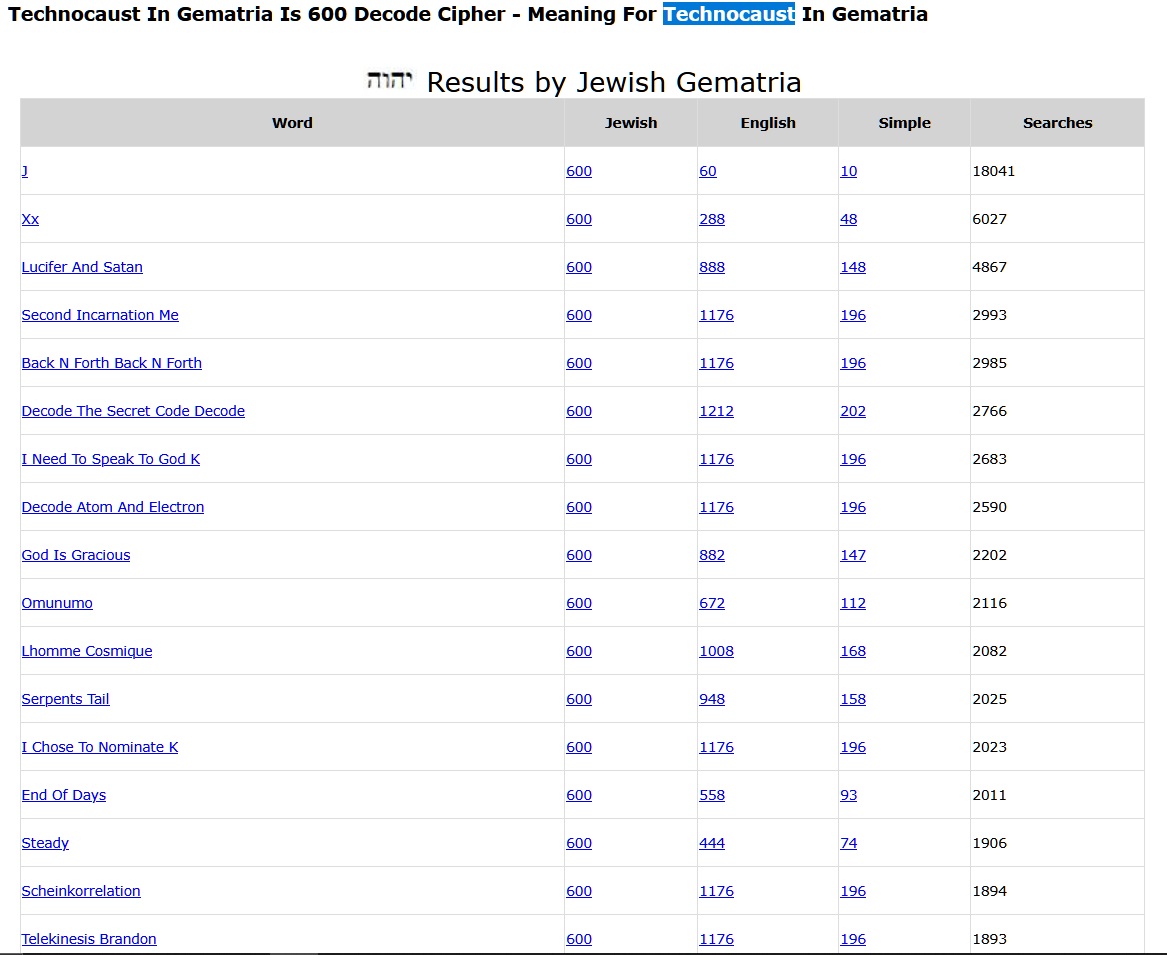Open the 'God Is Gracious' link
The height and width of the screenshot is (955, 1167).
click(x=76, y=555)
